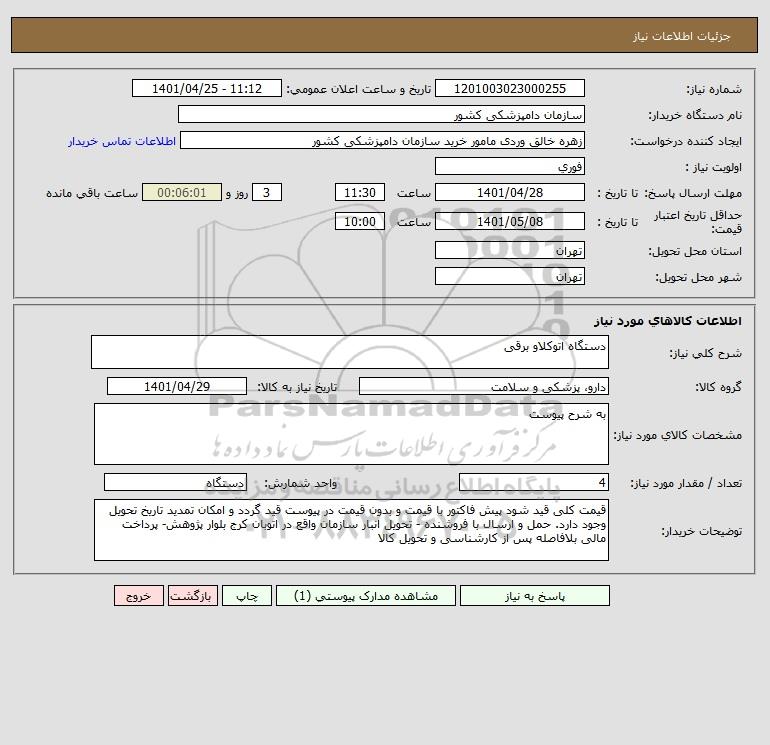Click the quantity field showing 4
This screenshot has height=745, width=770.
pos(534,483)
